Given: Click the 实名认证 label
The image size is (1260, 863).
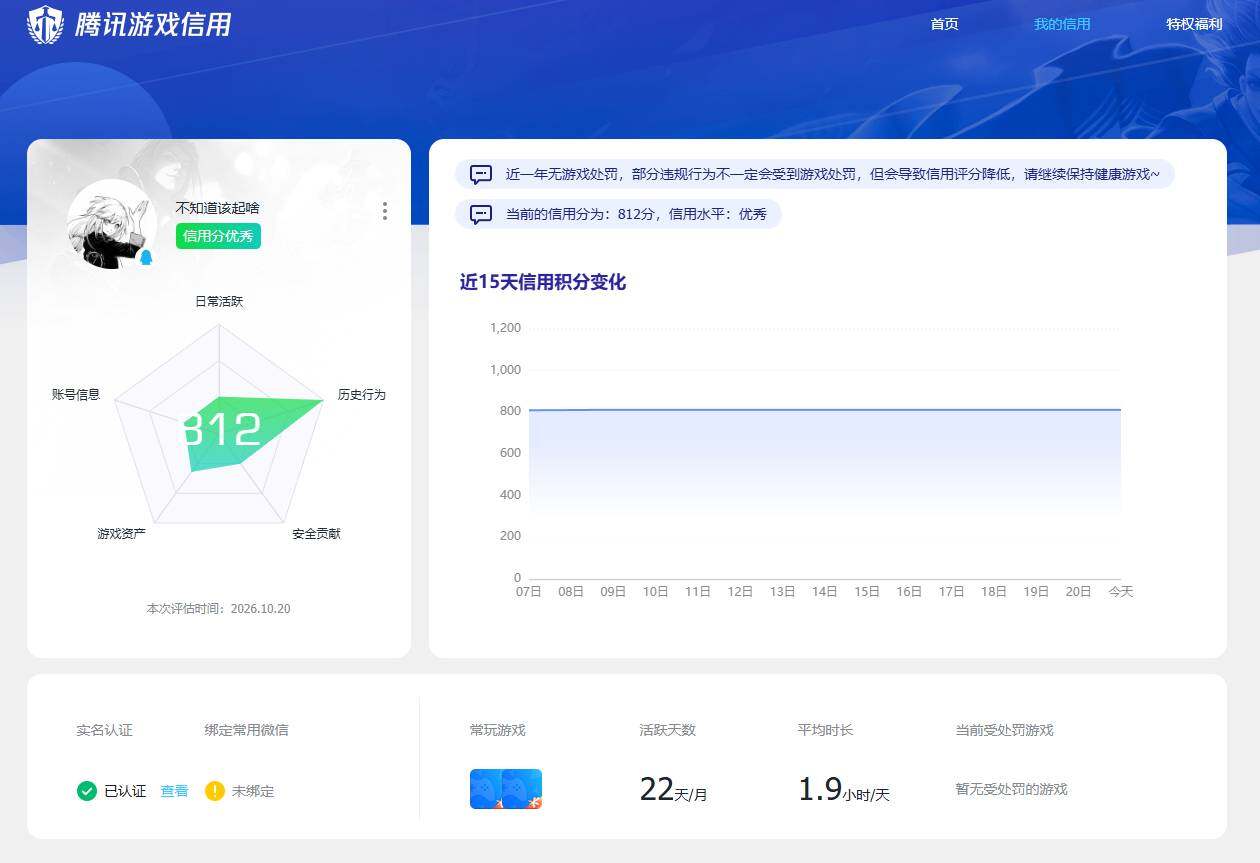Looking at the screenshot, I should (x=104, y=730).
